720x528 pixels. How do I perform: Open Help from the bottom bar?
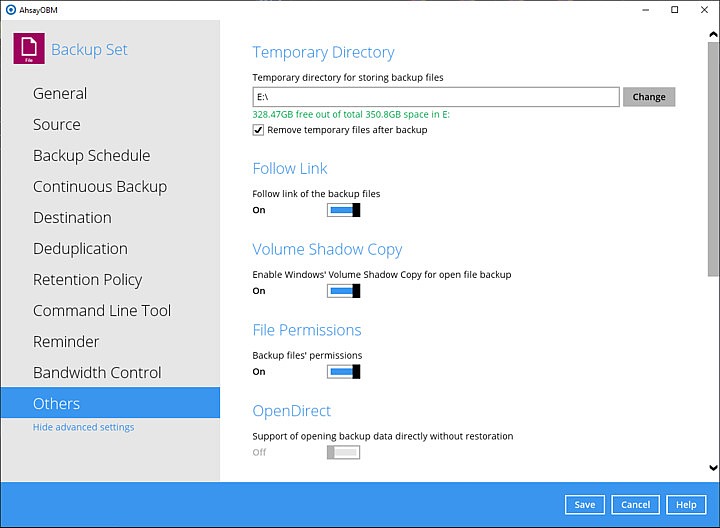point(686,505)
